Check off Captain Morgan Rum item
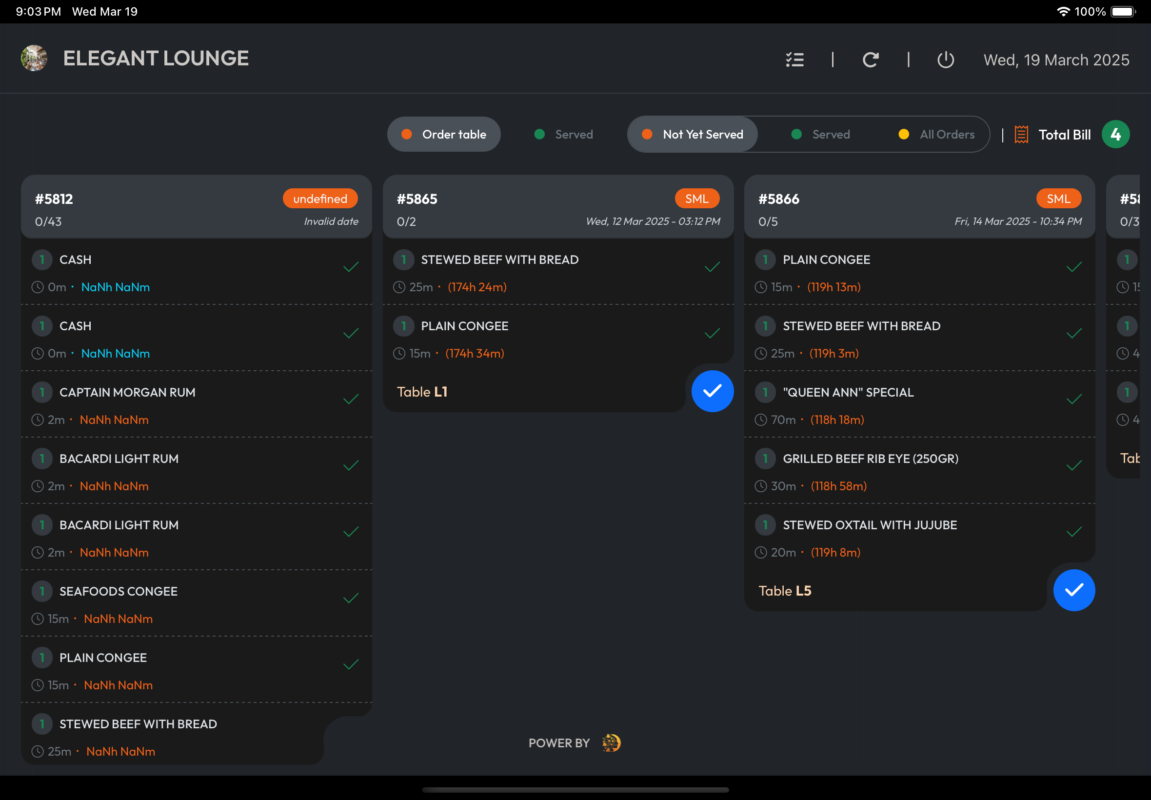 pyautogui.click(x=351, y=399)
